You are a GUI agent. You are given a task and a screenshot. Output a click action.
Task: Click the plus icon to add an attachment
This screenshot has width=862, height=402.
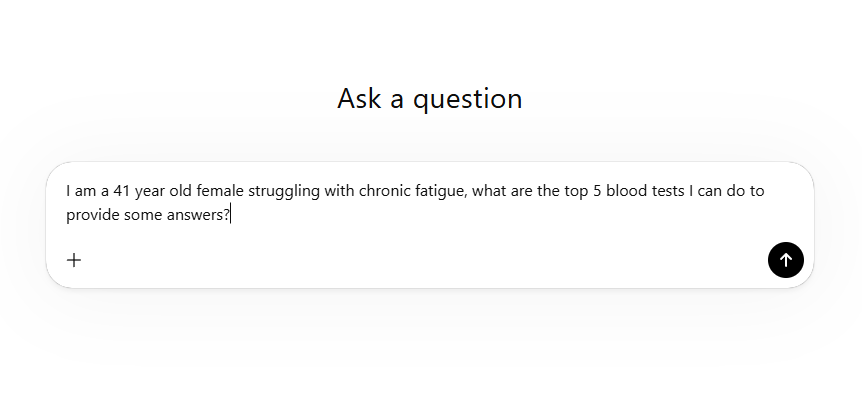(x=74, y=260)
